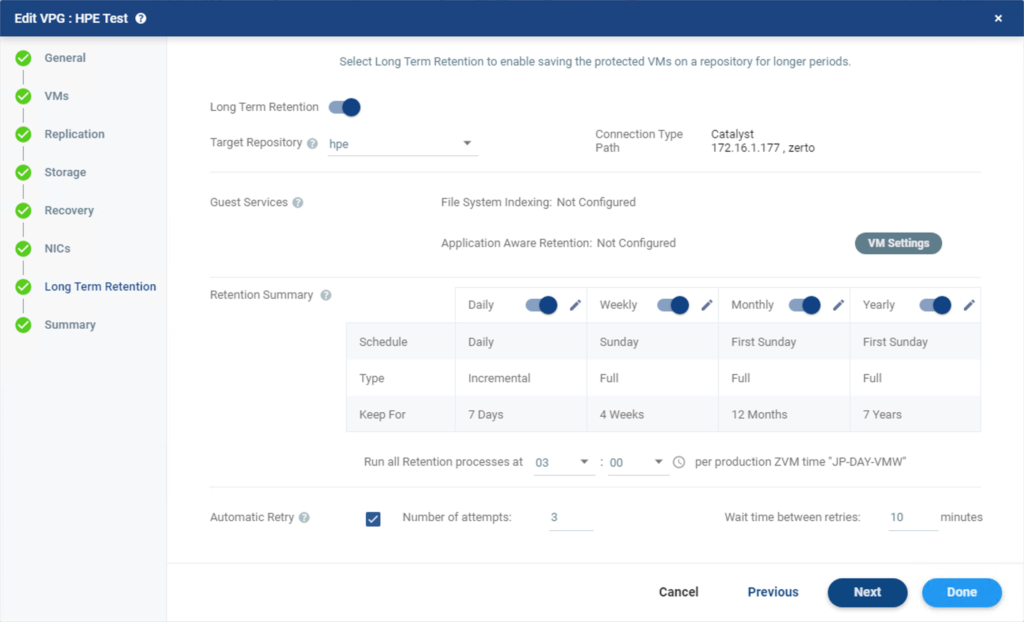Click the 'Incremental' type cell

(x=521, y=378)
